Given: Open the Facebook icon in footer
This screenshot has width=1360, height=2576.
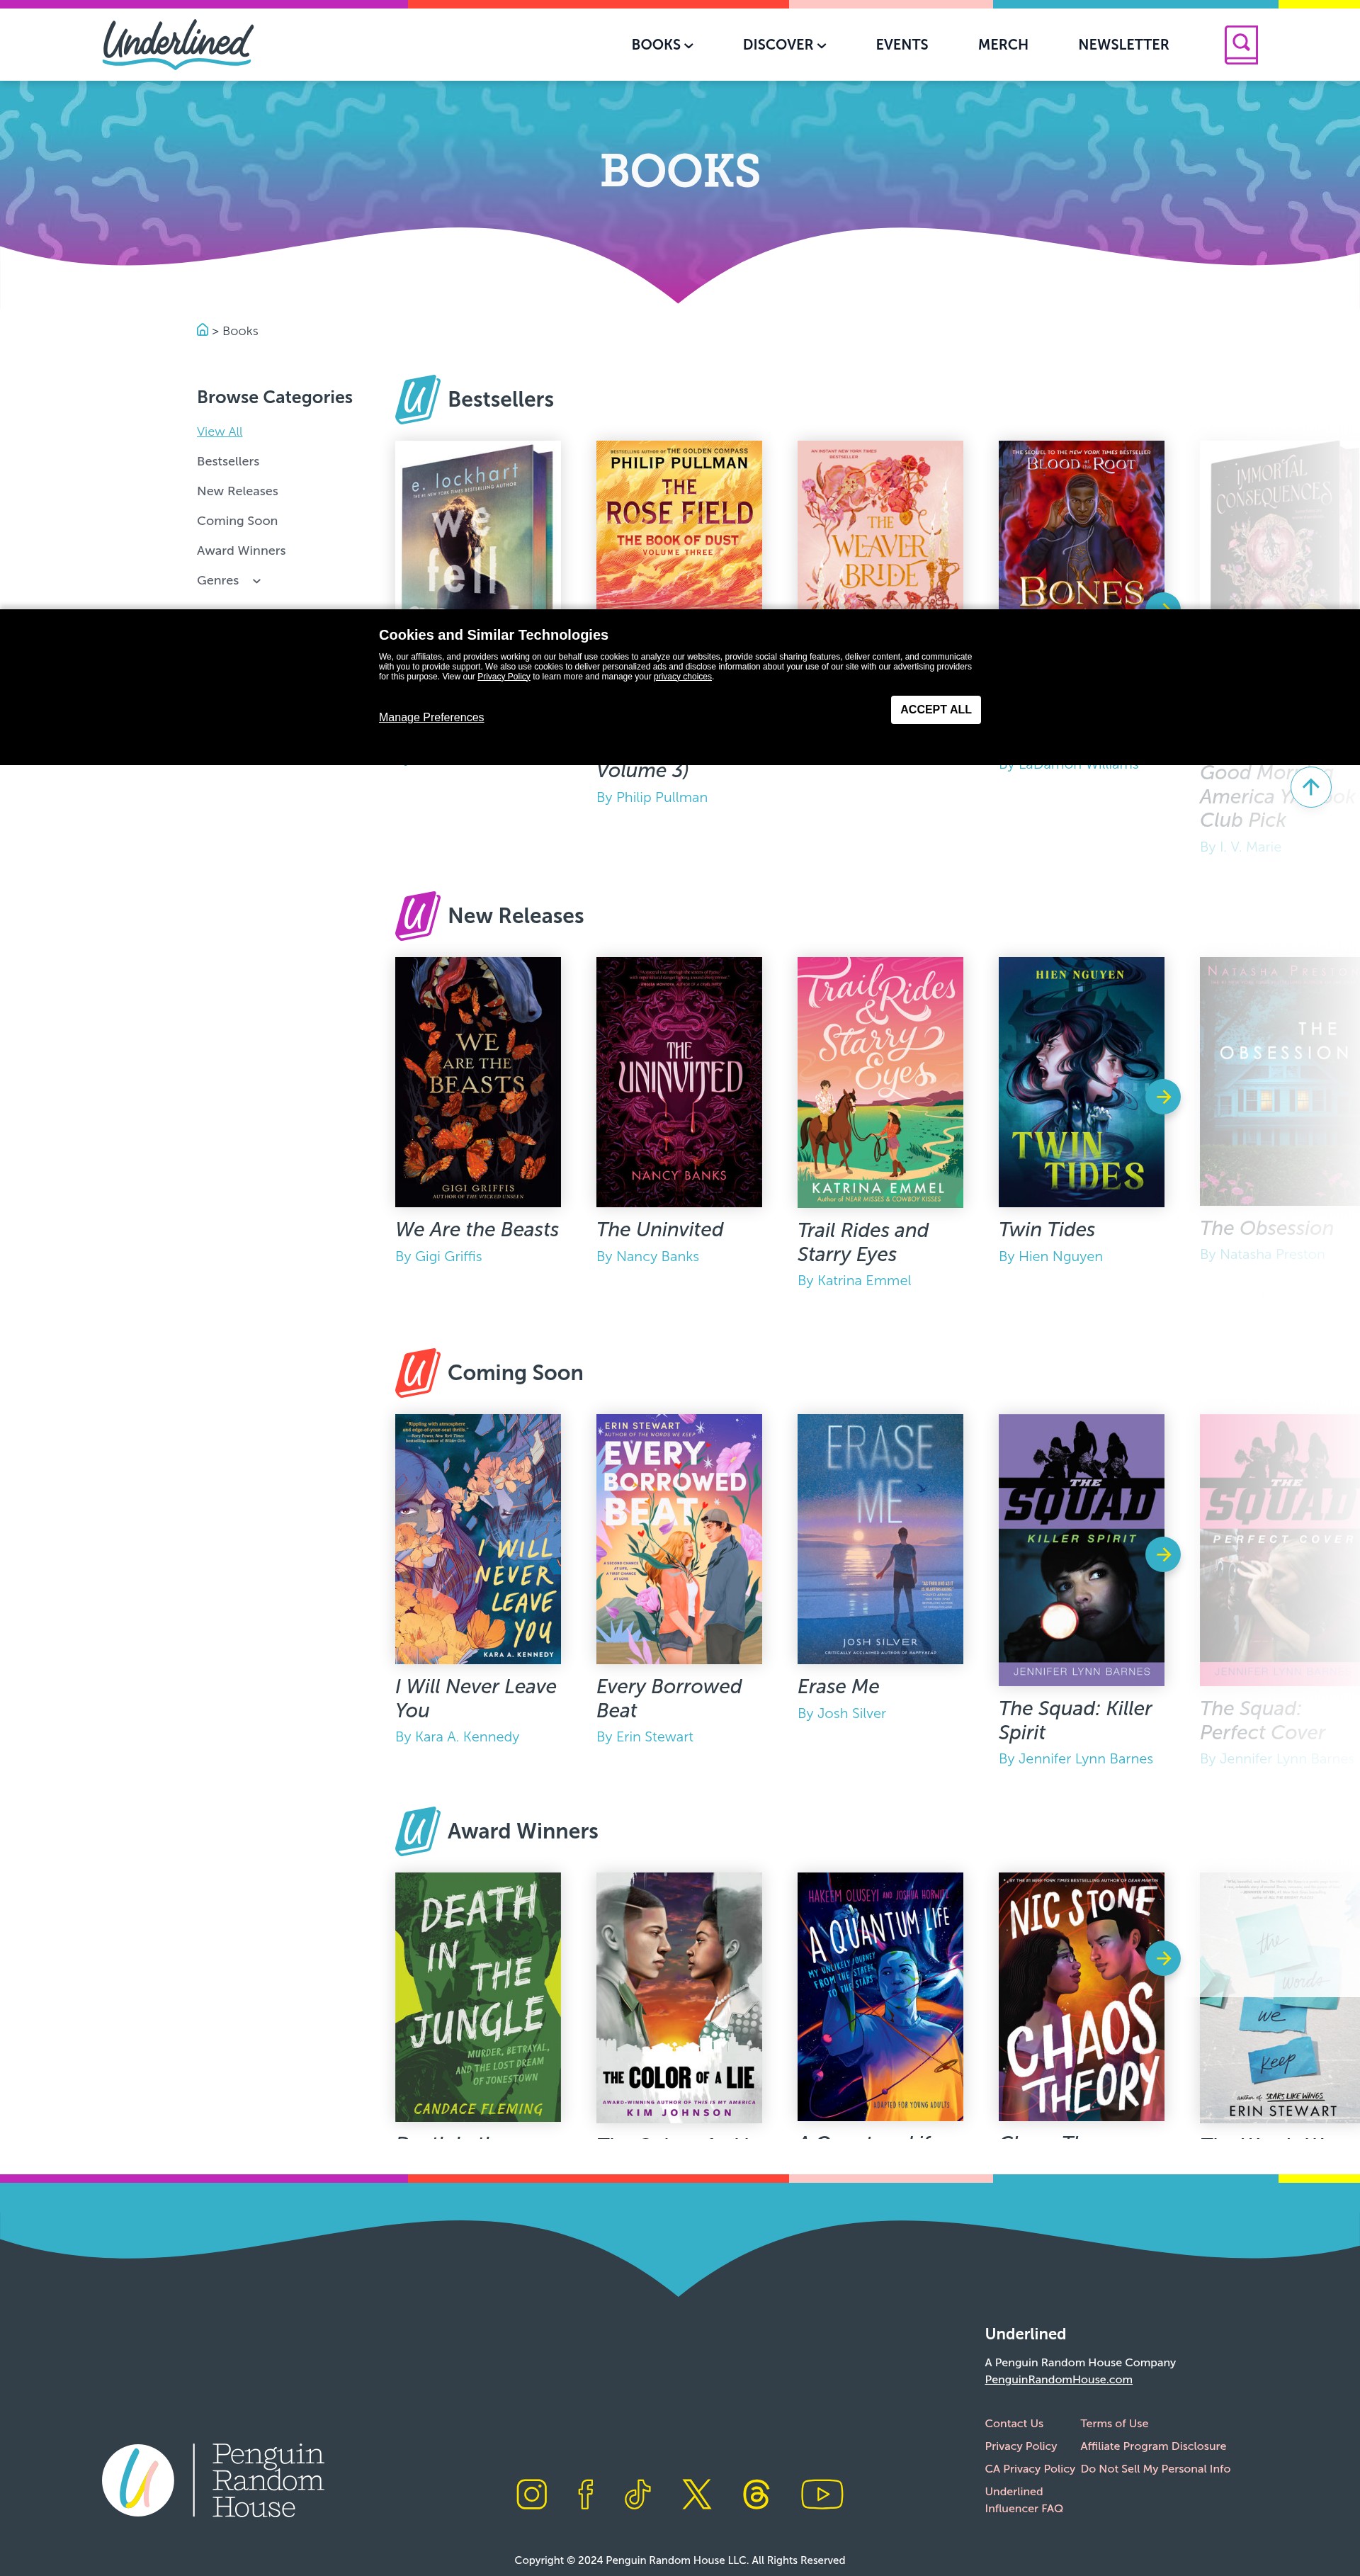Looking at the screenshot, I should (x=585, y=2494).
